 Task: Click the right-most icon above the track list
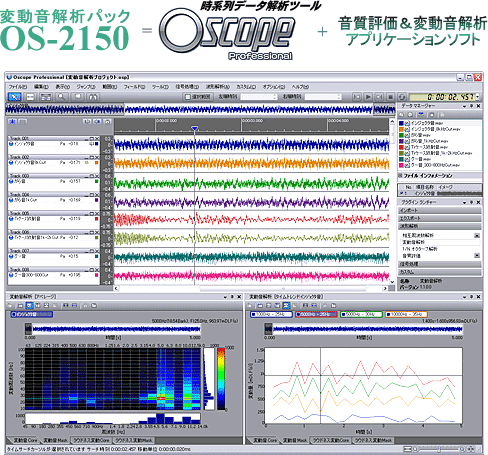pyautogui.click(x=107, y=122)
